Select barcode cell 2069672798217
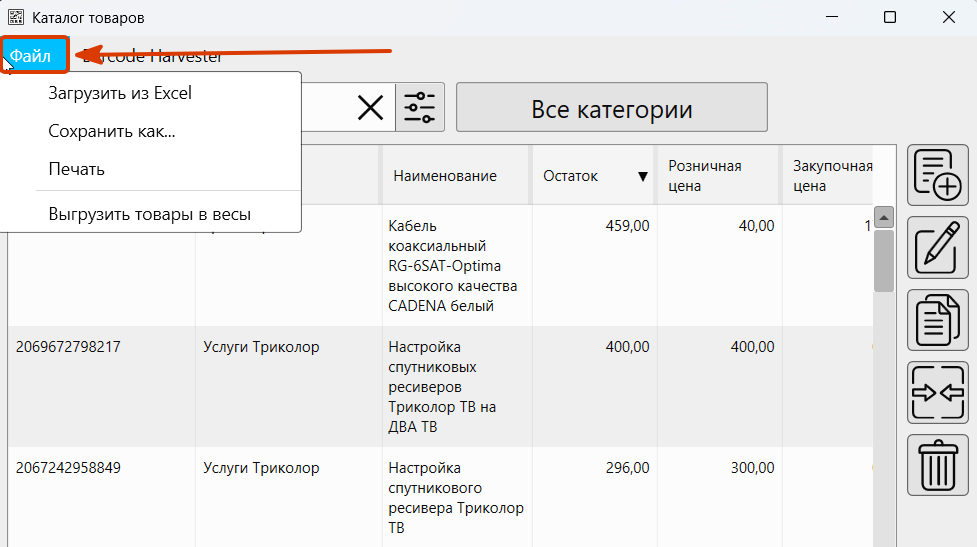 pos(68,347)
